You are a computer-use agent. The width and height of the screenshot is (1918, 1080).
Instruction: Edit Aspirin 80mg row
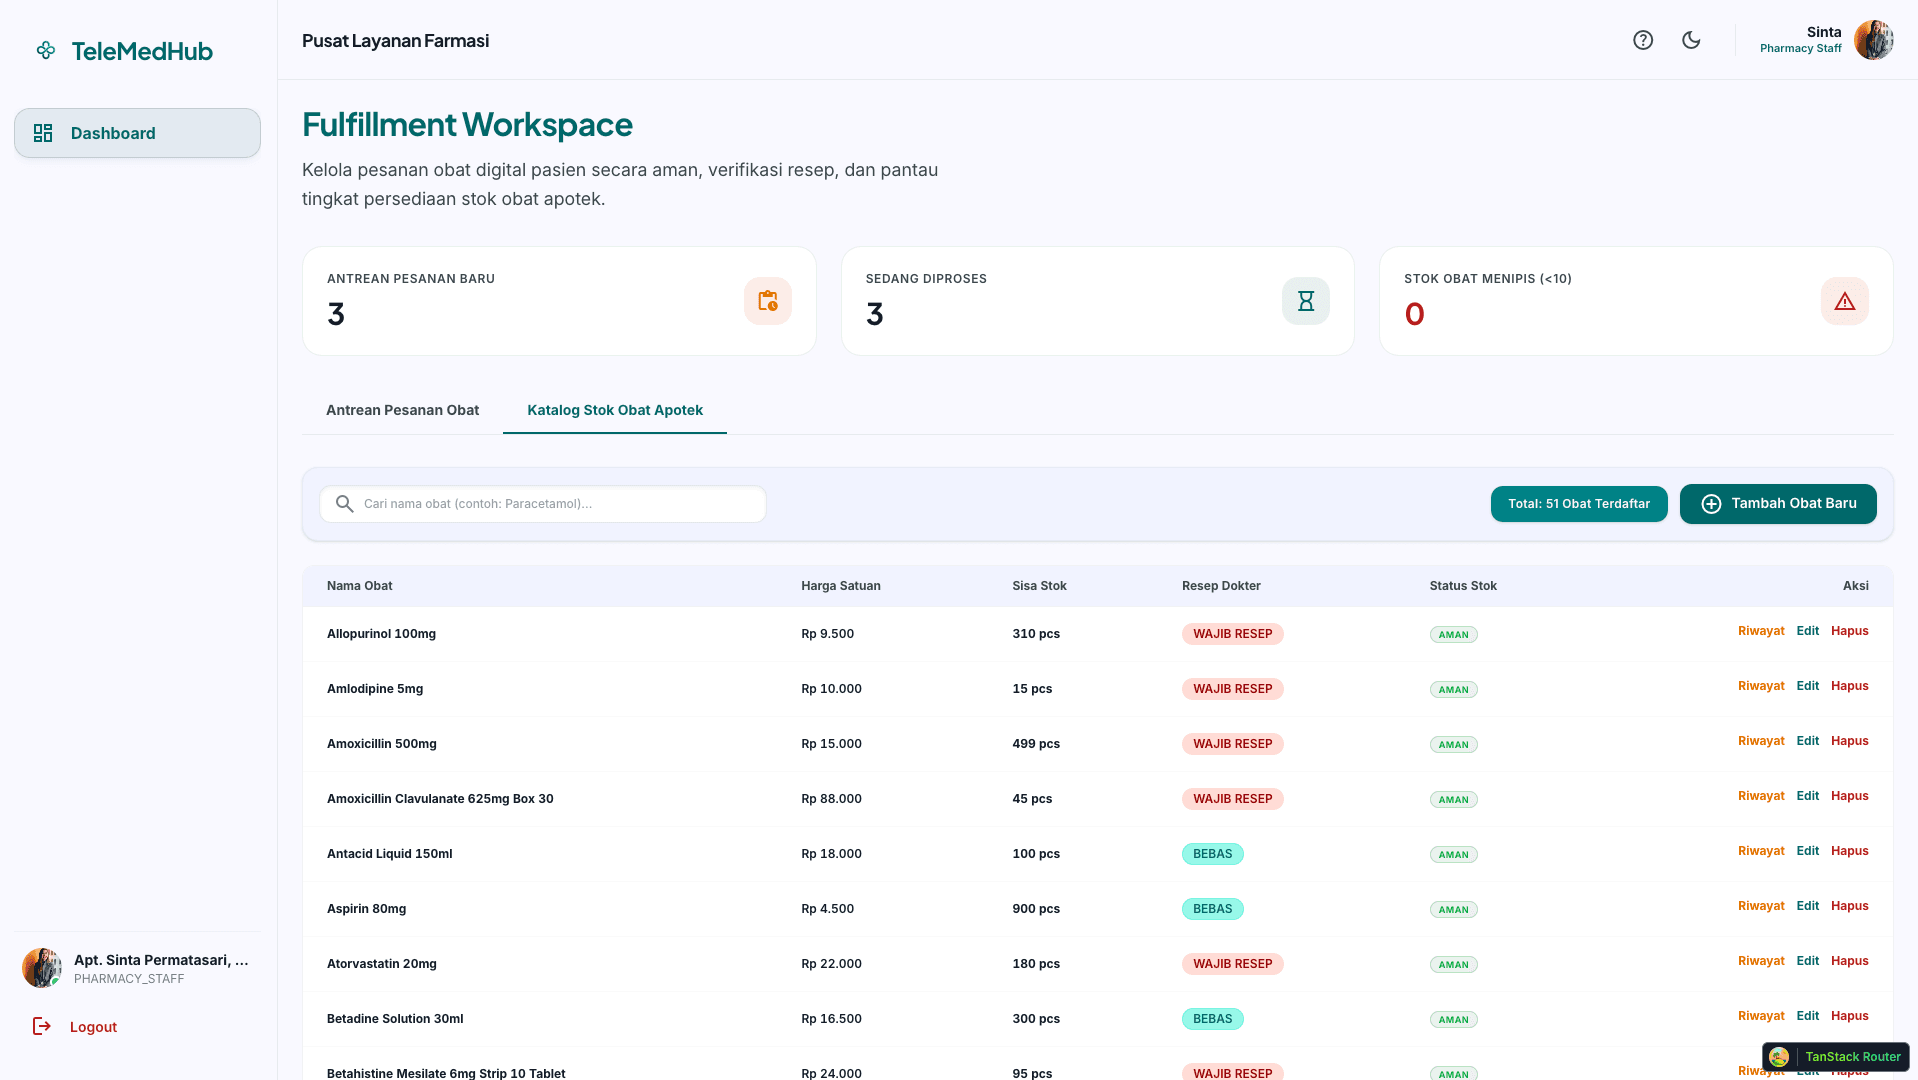1807,906
